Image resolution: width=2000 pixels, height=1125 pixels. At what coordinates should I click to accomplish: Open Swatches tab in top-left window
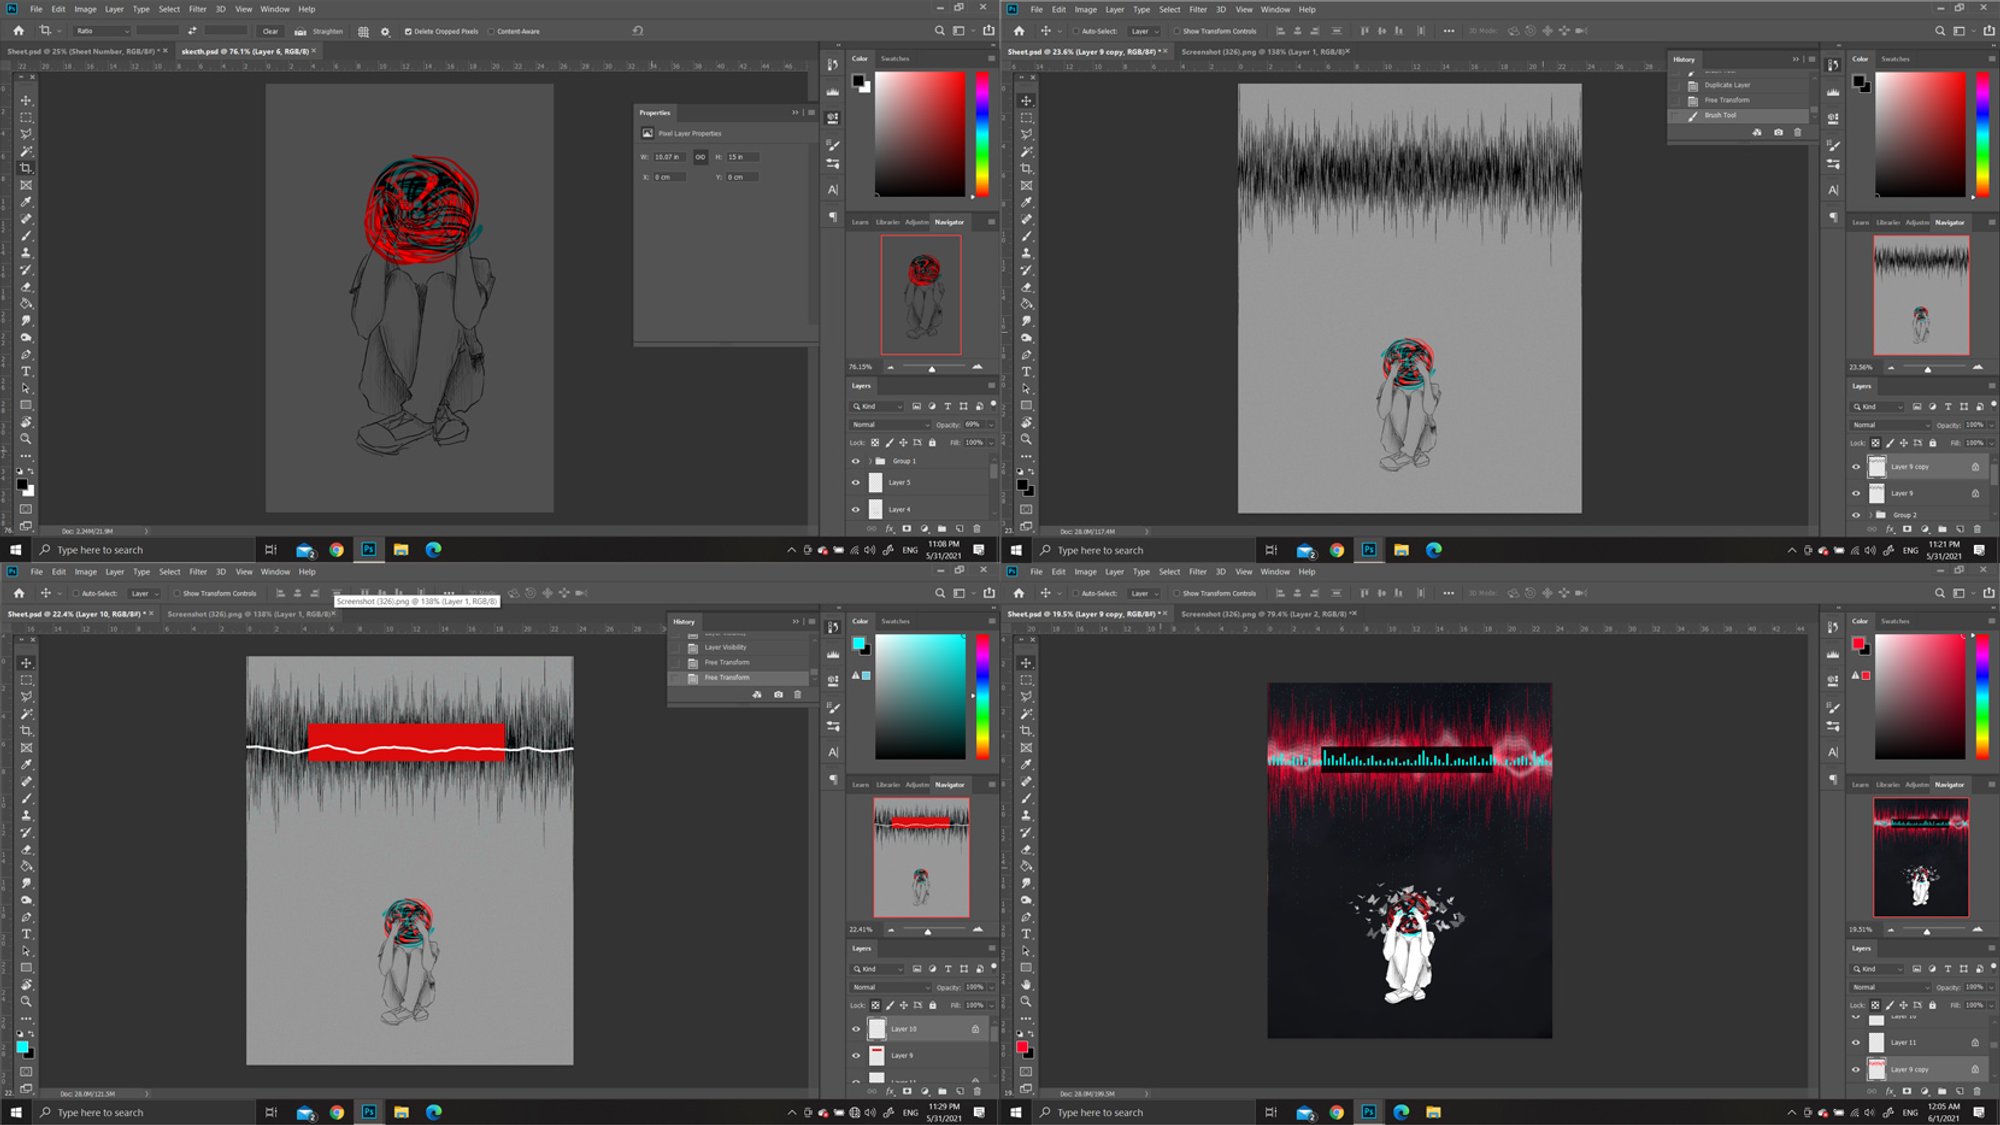click(x=895, y=58)
